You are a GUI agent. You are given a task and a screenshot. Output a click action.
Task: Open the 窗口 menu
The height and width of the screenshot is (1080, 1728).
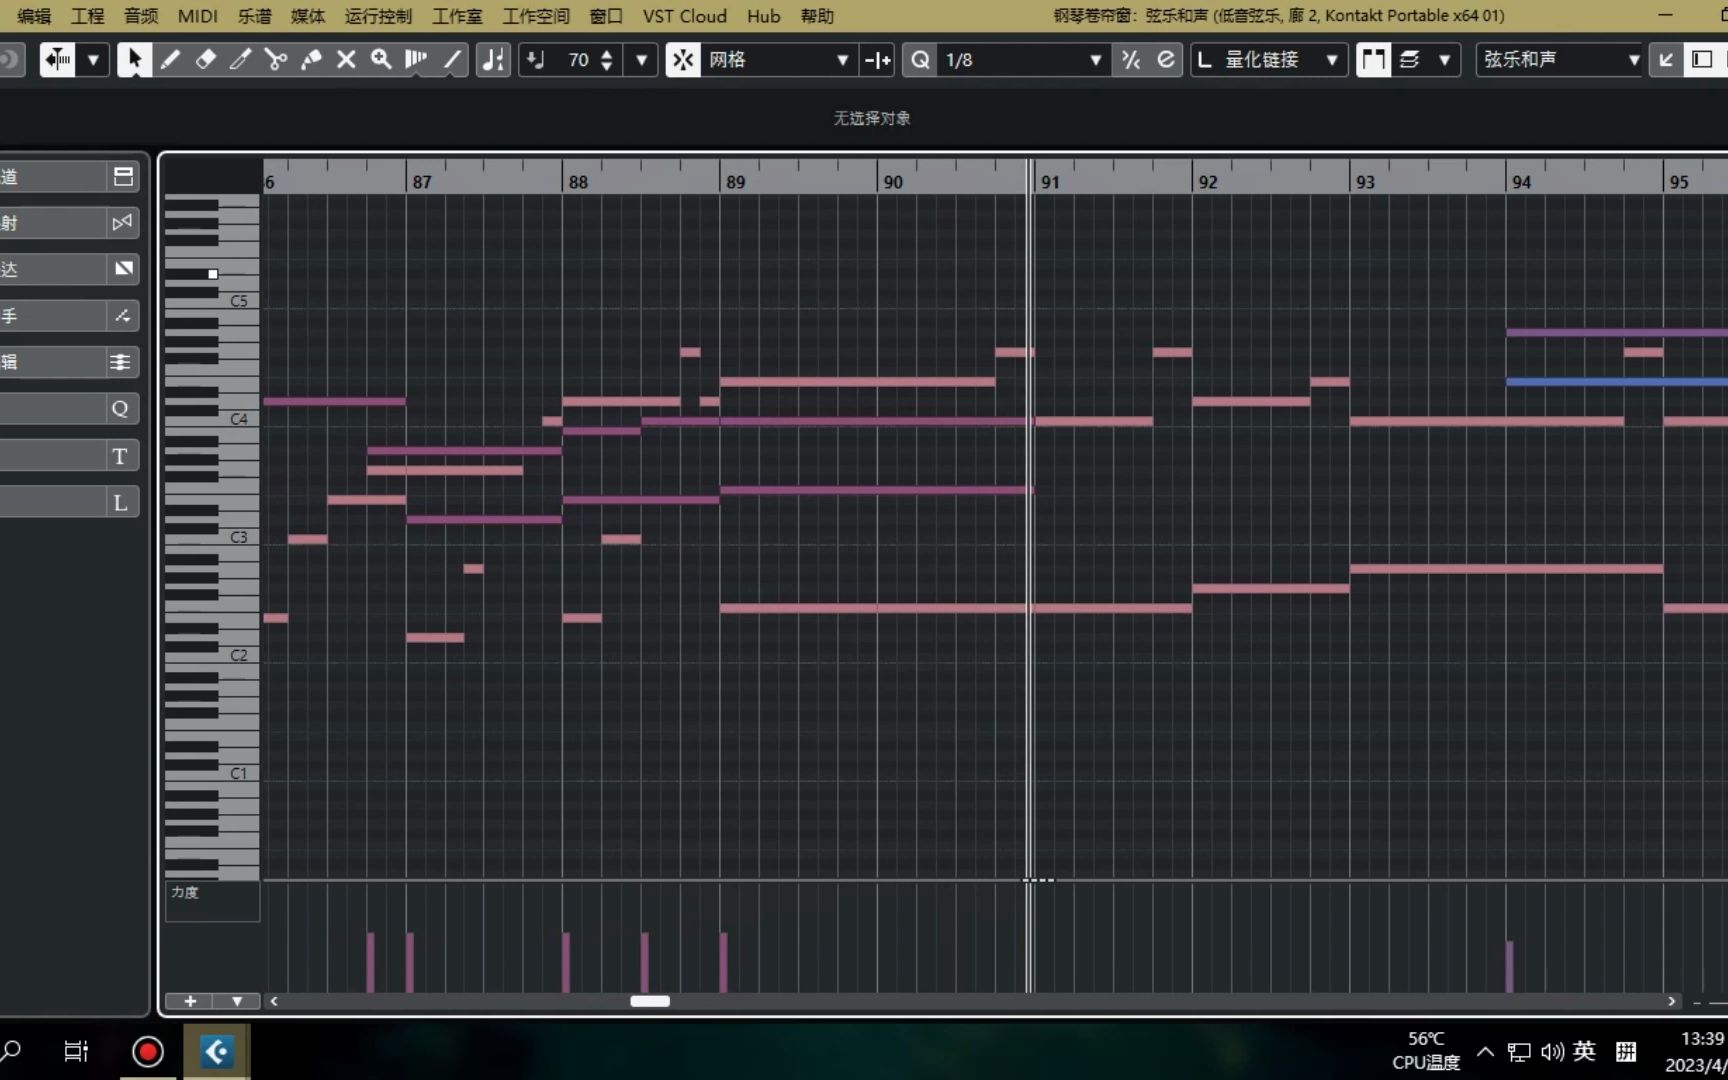[606, 16]
